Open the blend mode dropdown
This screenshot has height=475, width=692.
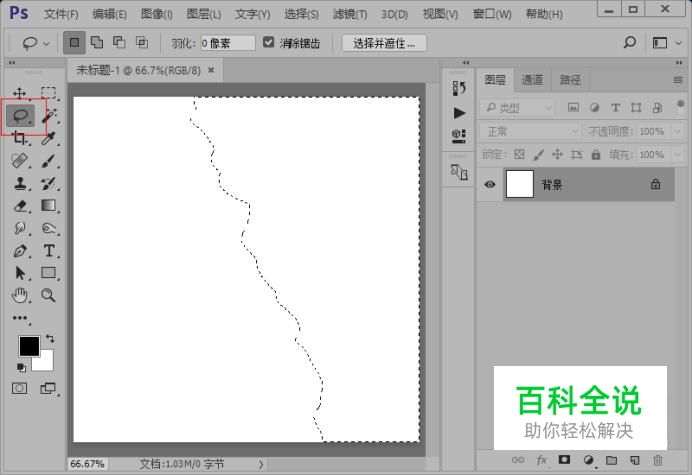tap(530, 132)
